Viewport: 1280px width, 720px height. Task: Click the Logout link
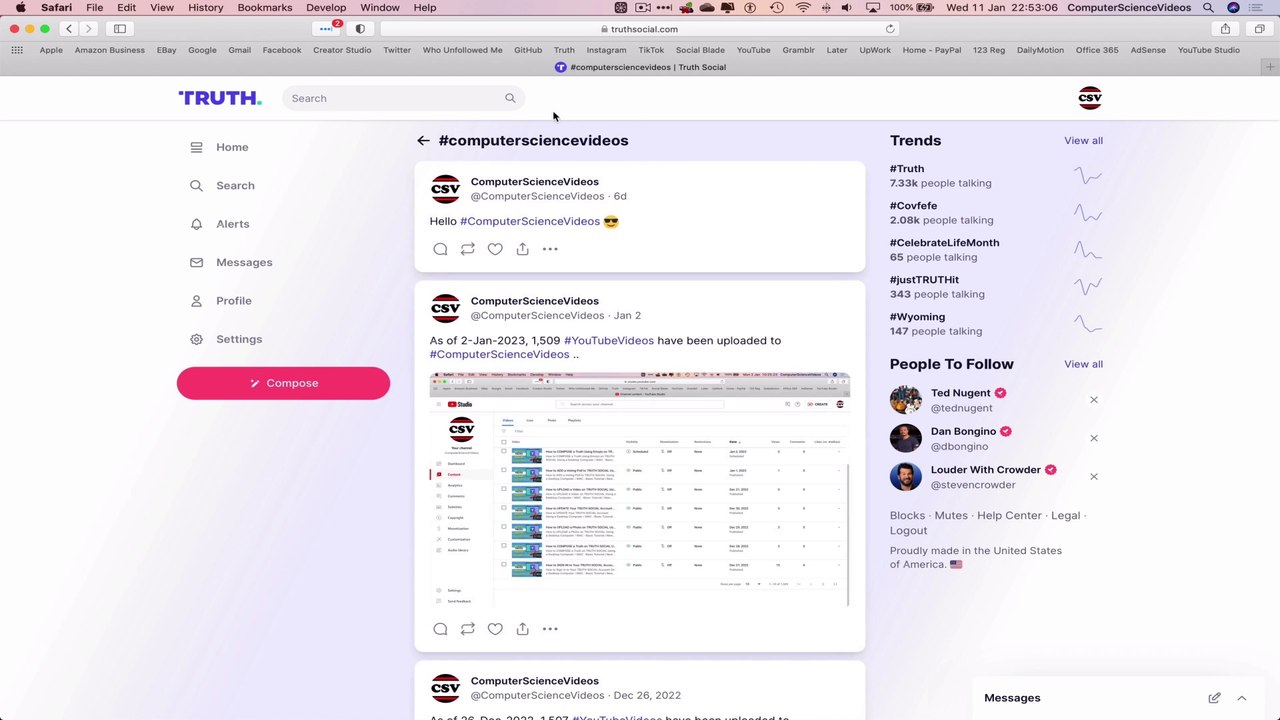[x=909, y=531]
